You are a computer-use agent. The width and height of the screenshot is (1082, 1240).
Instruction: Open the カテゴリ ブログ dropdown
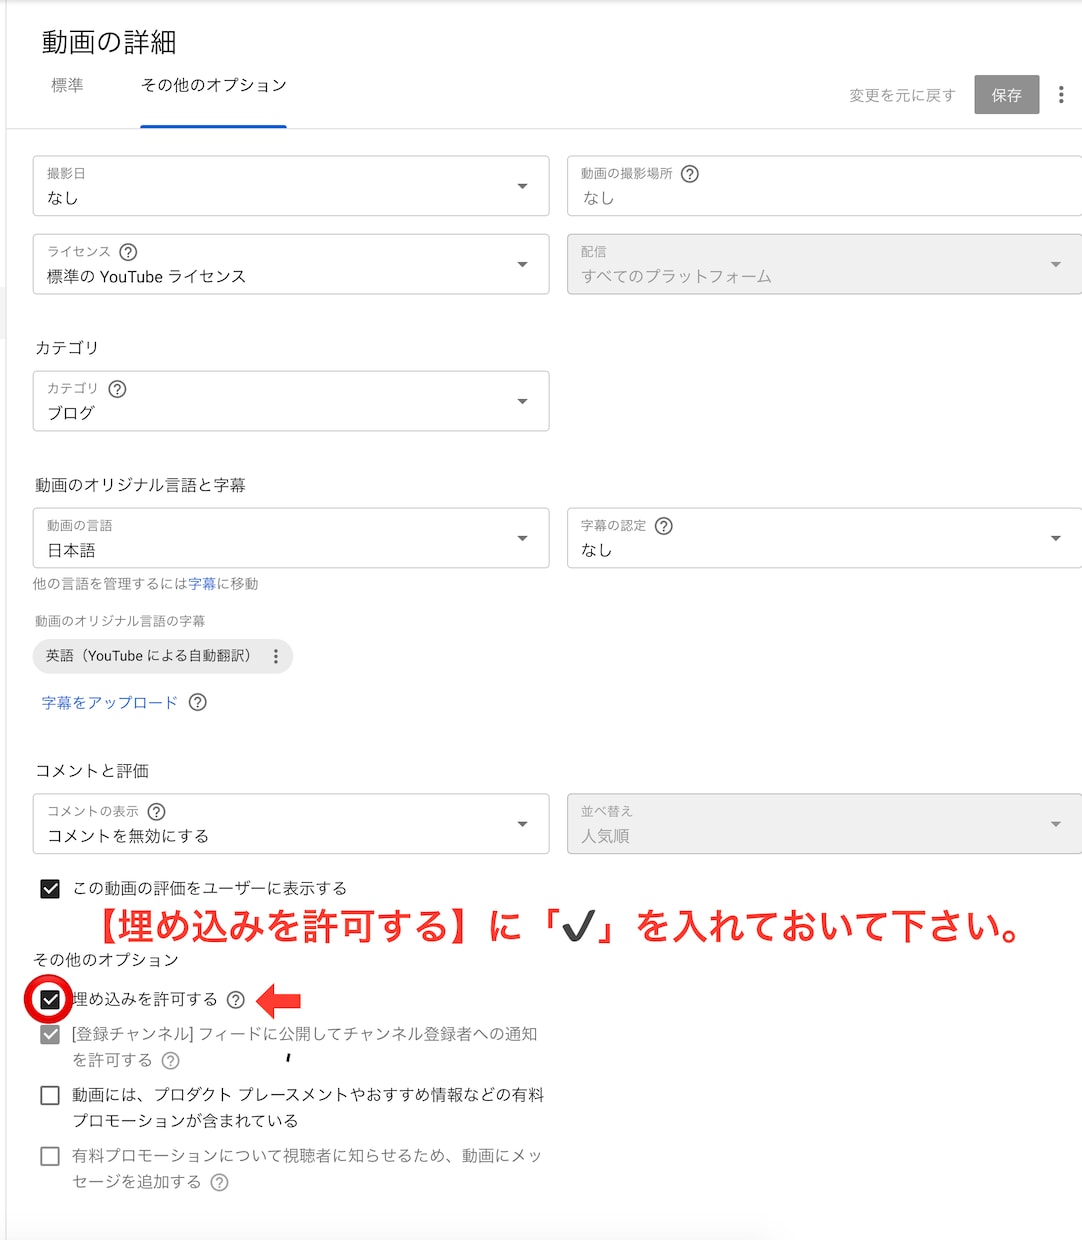pos(291,401)
